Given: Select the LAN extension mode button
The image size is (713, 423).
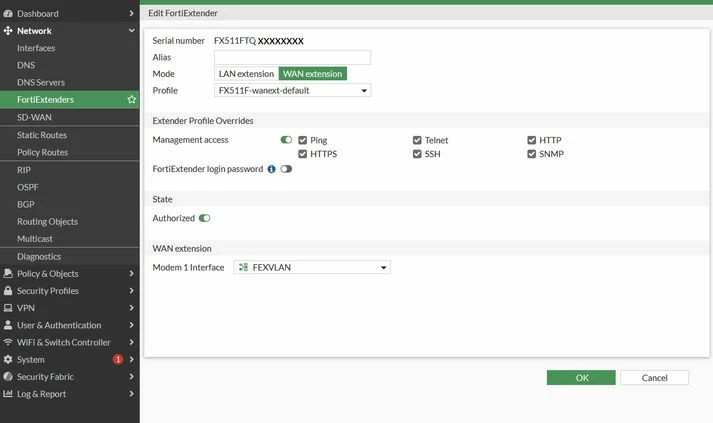Looking at the screenshot, I should pyautogui.click(x=246, y=74).
